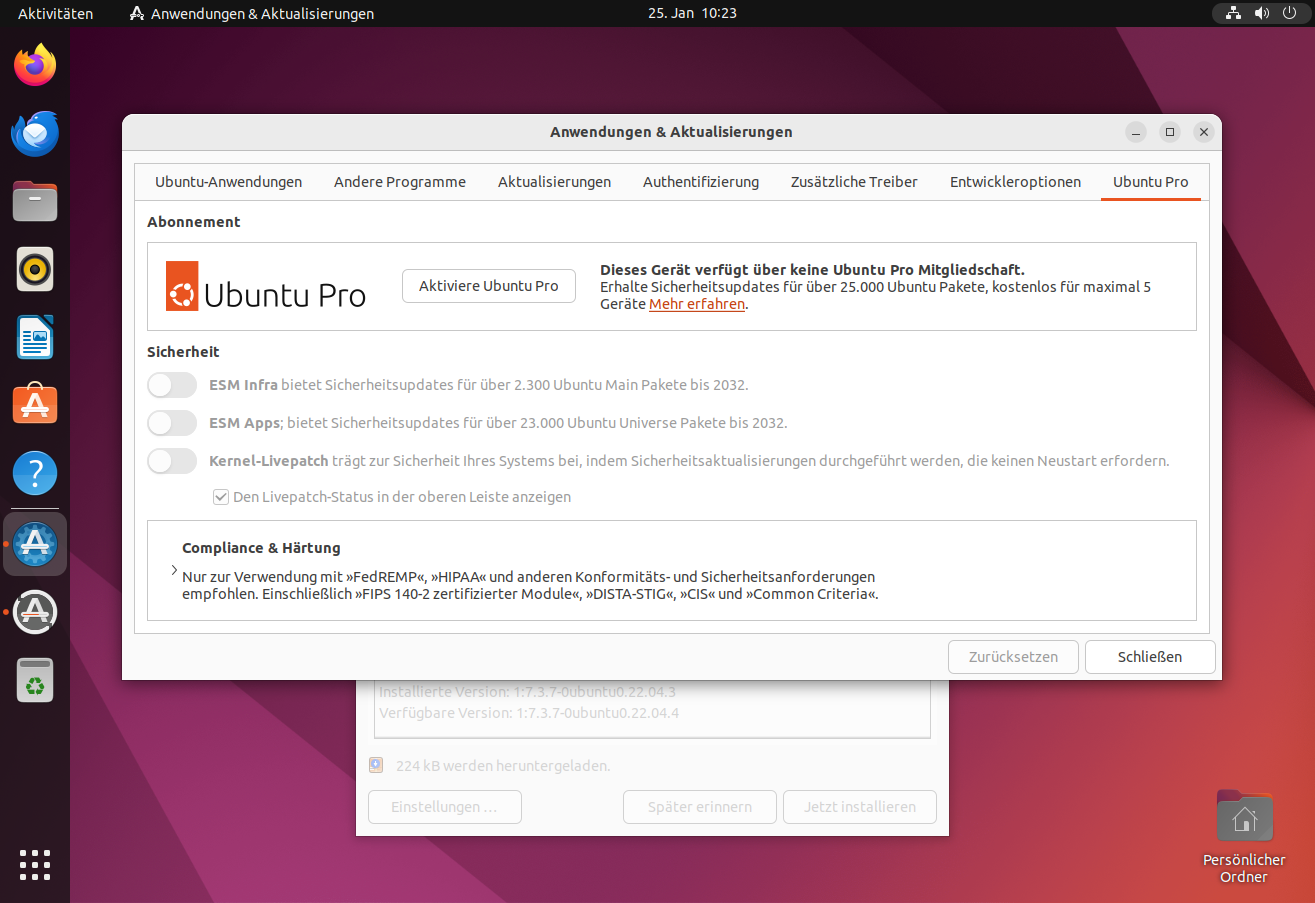
Task: Toggle the ESM Infra switch
Action: 172,385
